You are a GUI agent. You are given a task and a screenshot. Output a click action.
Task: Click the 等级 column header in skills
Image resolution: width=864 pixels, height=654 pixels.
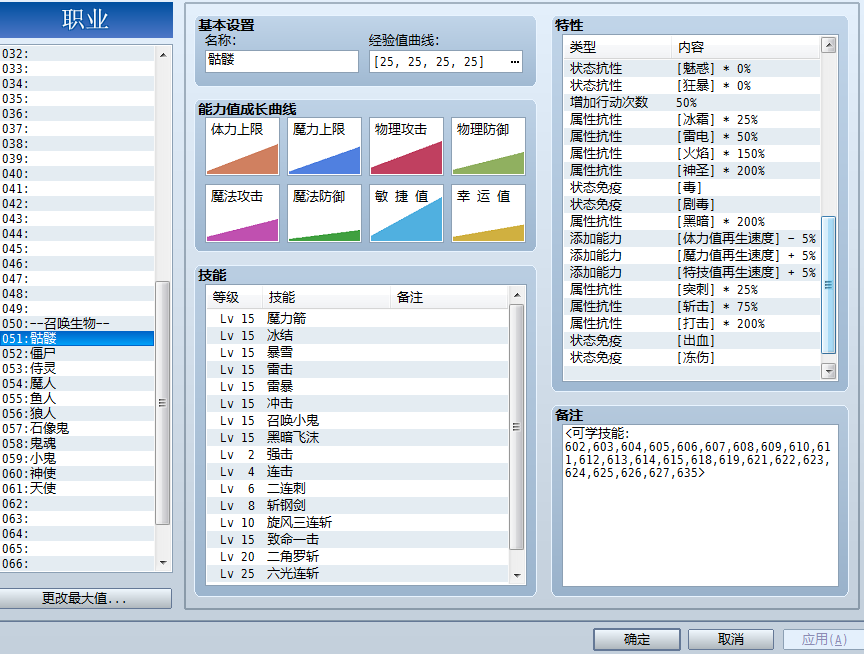click(x=234, y=298)
